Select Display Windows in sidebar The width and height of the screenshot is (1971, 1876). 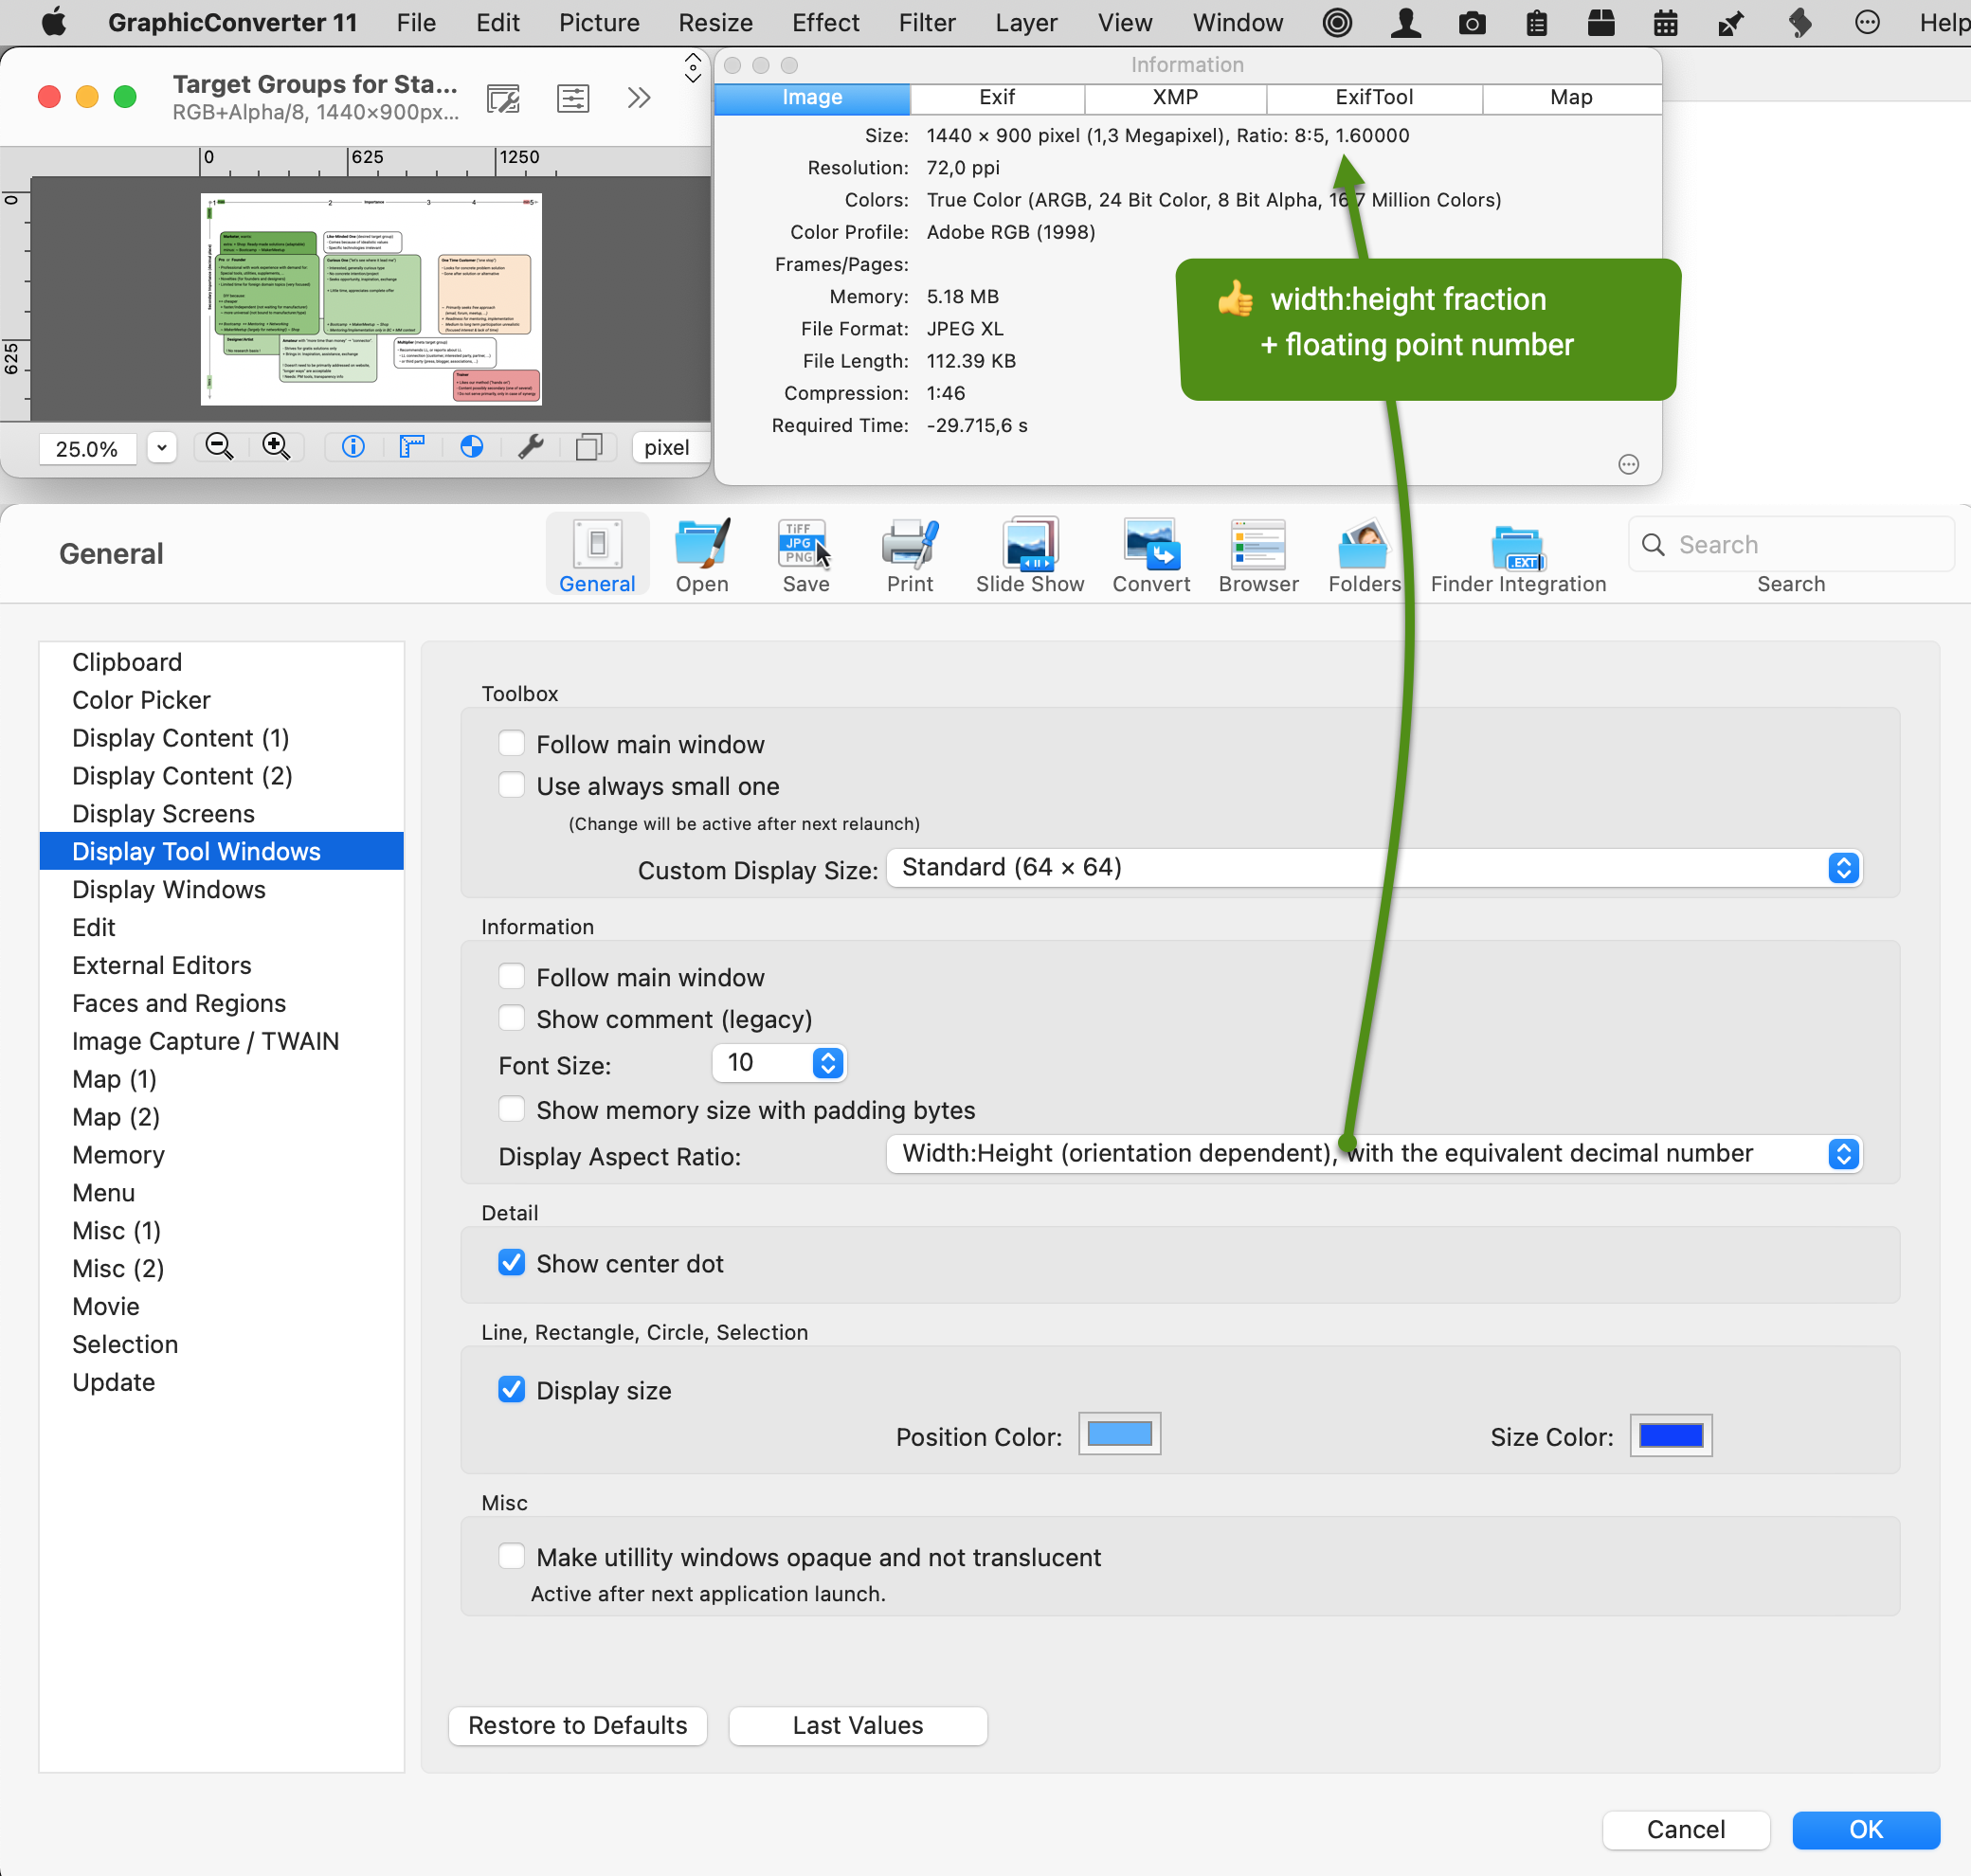(x=221, y=889)
